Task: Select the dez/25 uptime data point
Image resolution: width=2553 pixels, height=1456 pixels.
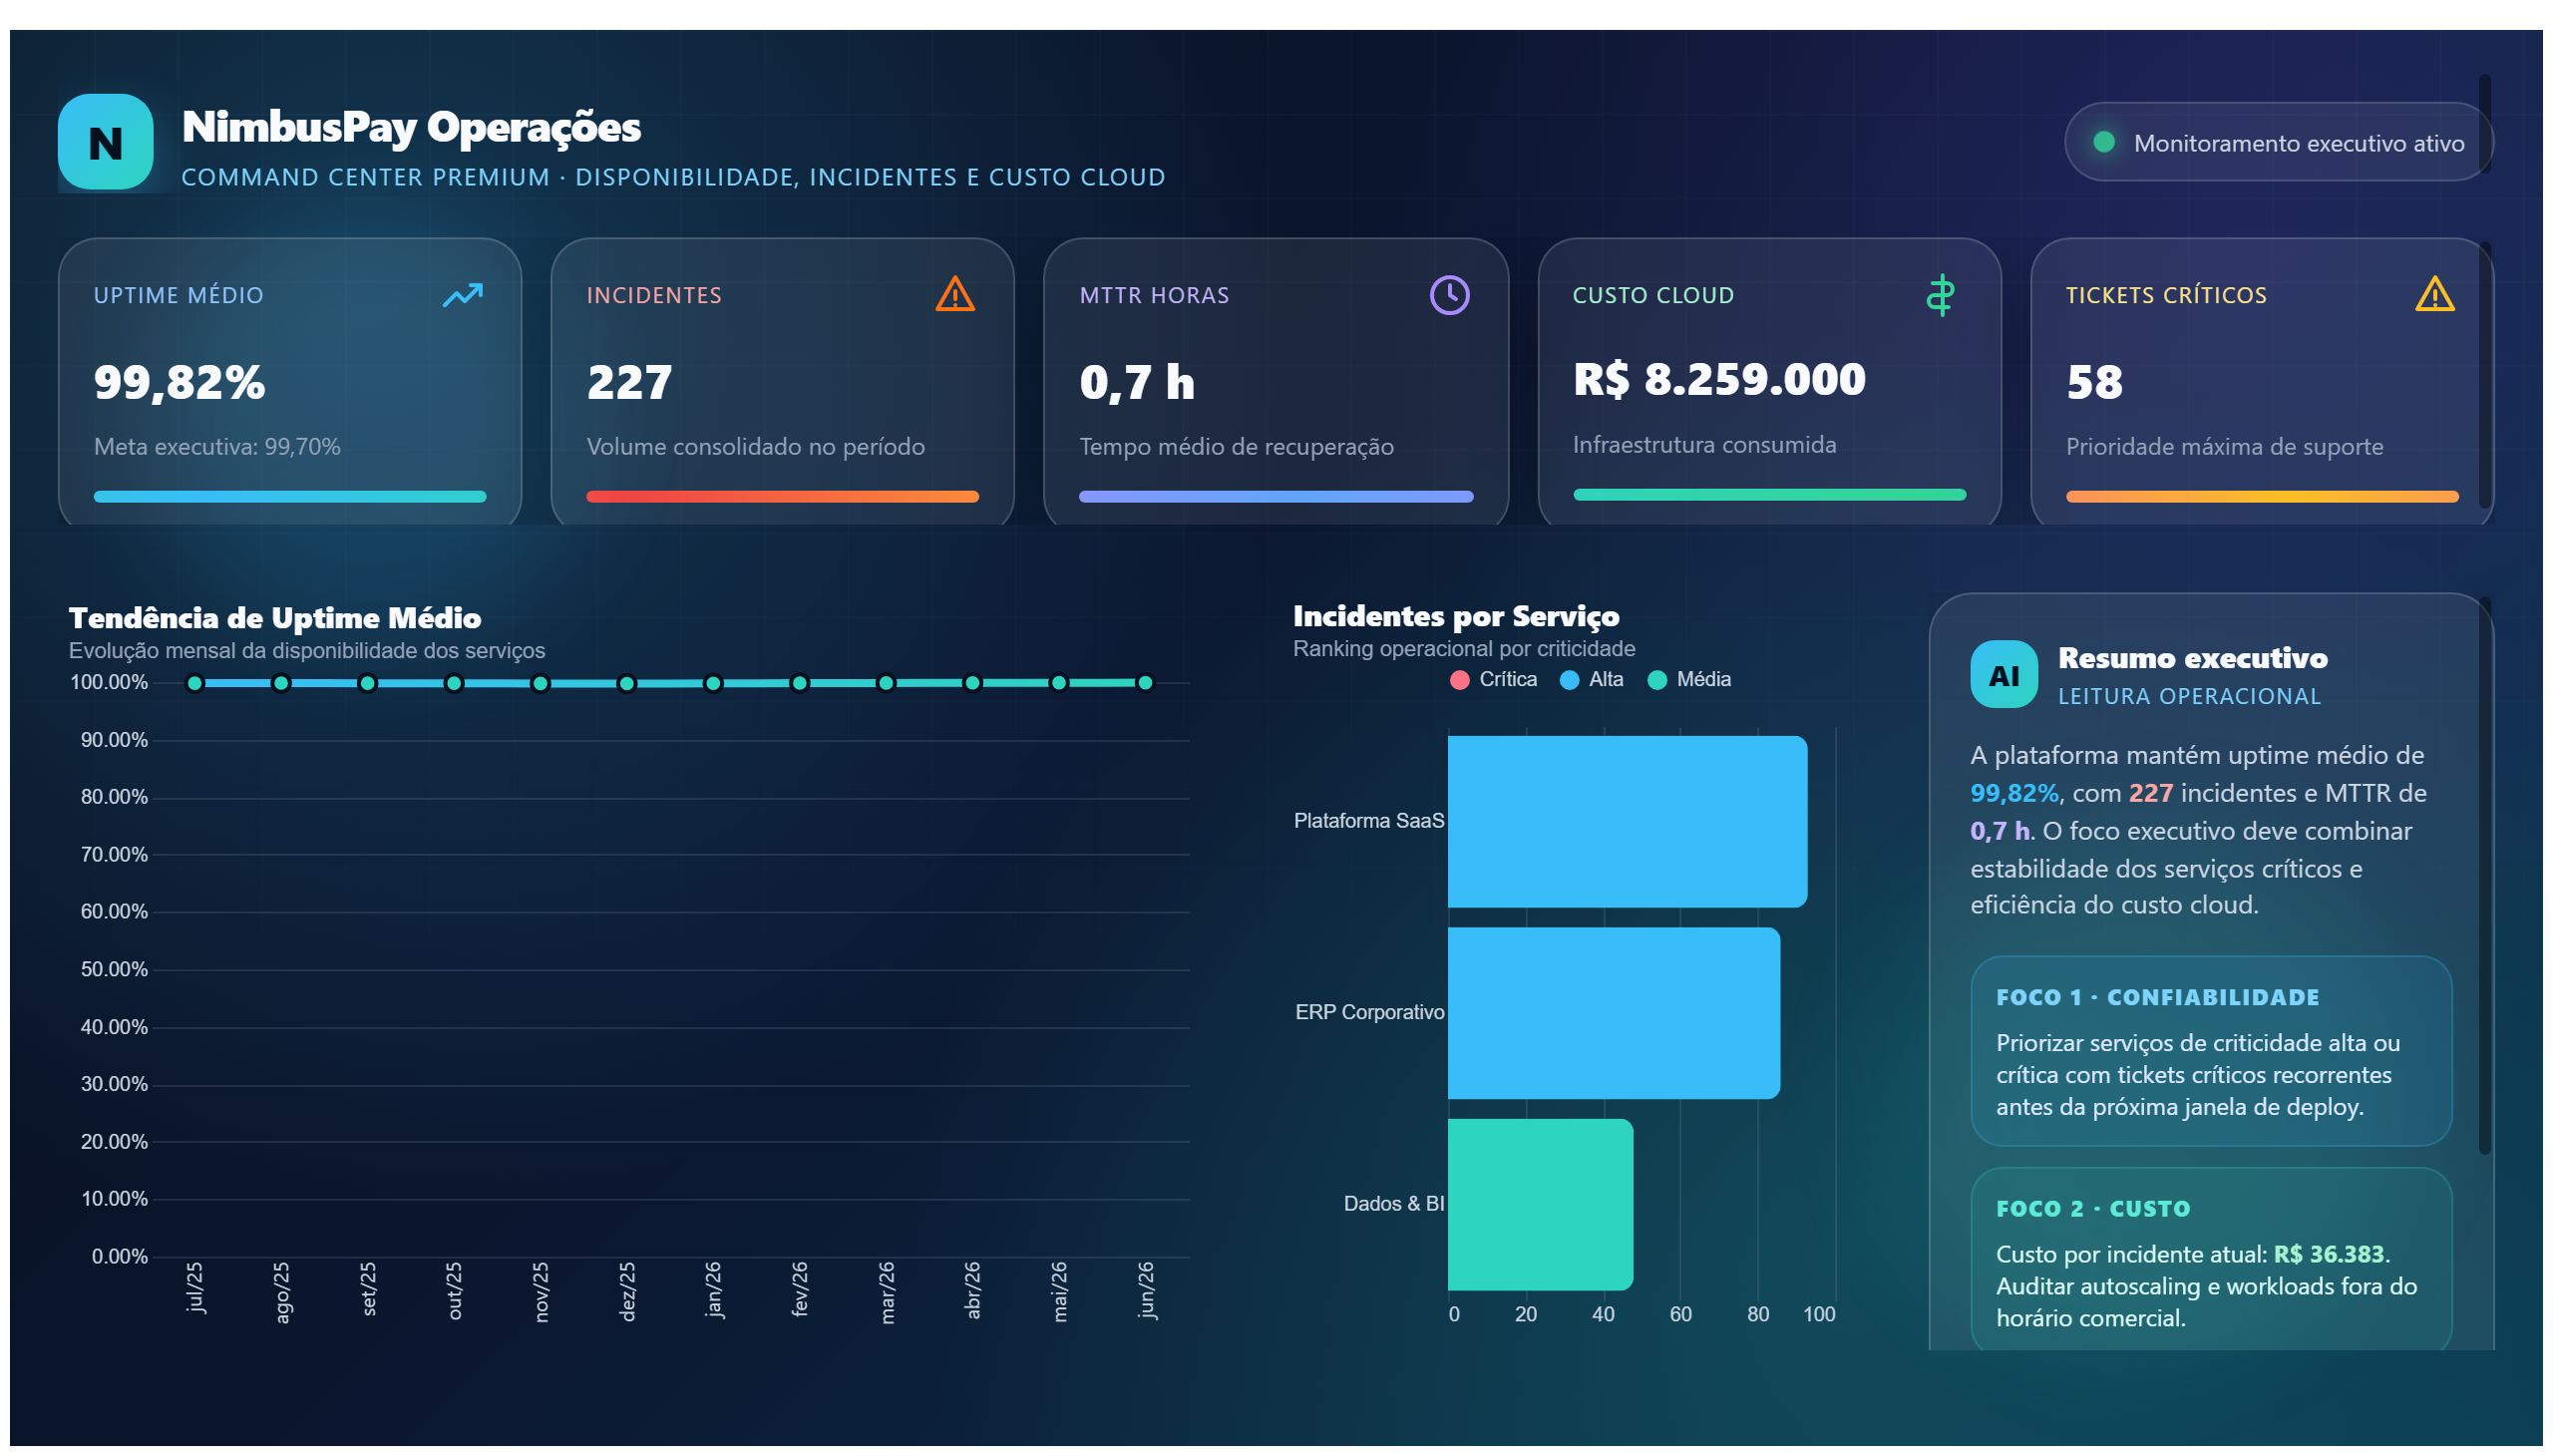Action: pyautogui.click(x=627, y=684)
